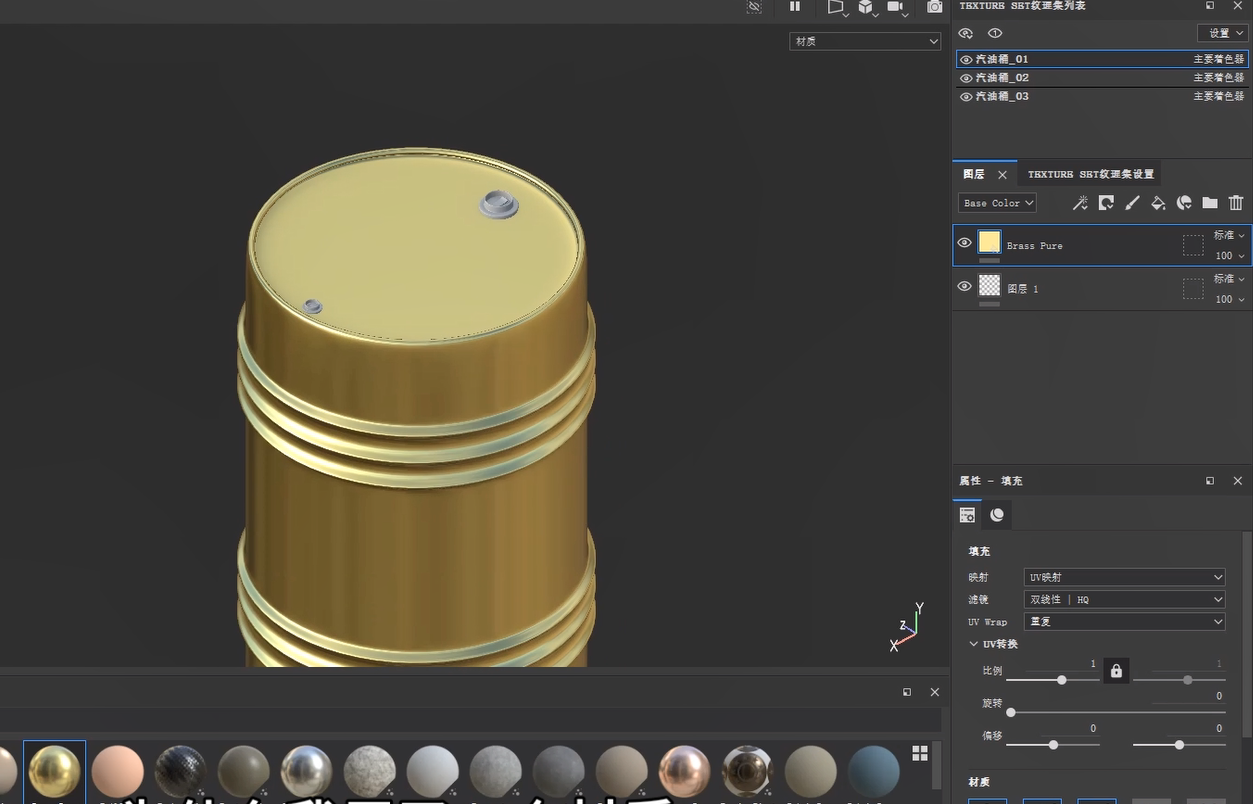1253x804 pixels.
Task: Delete the selected layer with trash icon
Action: point(1236,203)
